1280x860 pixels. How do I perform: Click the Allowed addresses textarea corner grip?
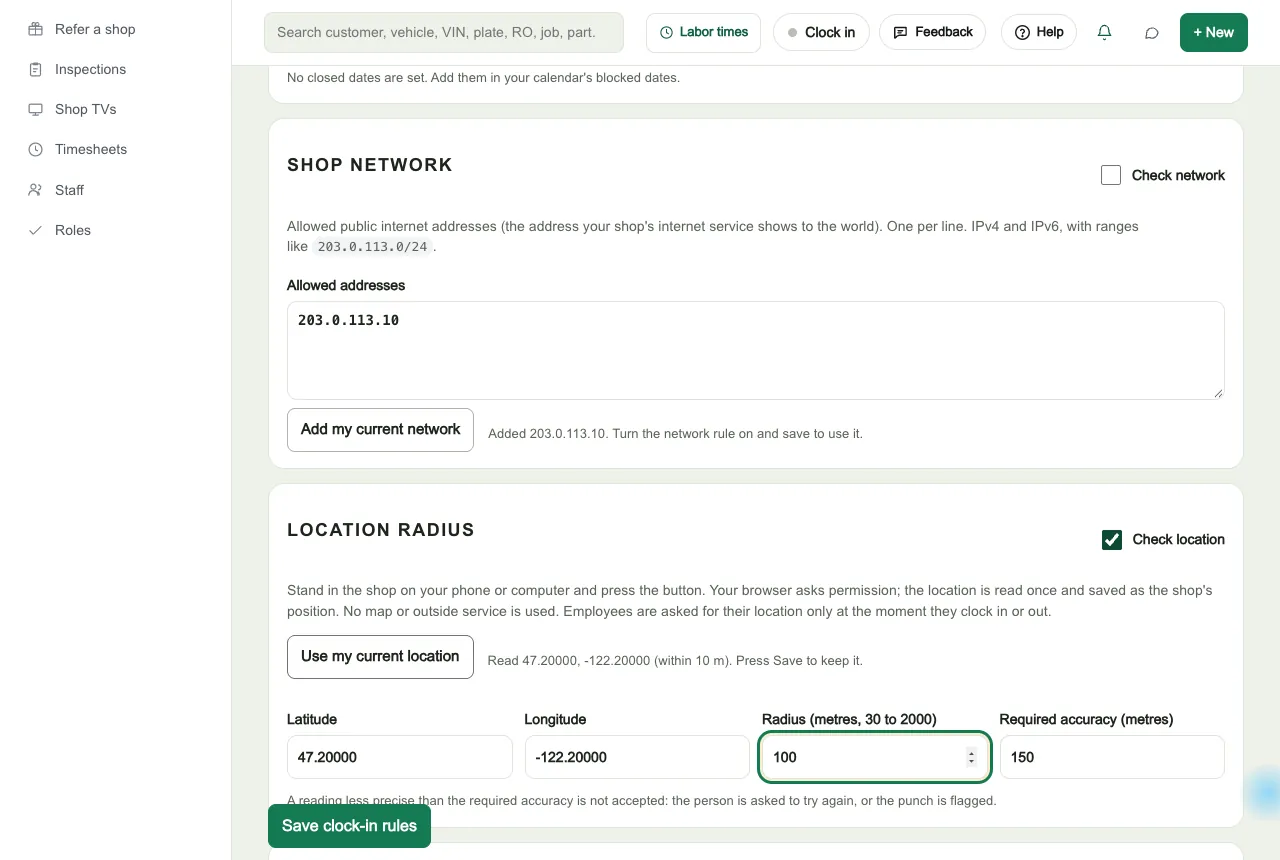[x=1218, y=393]
